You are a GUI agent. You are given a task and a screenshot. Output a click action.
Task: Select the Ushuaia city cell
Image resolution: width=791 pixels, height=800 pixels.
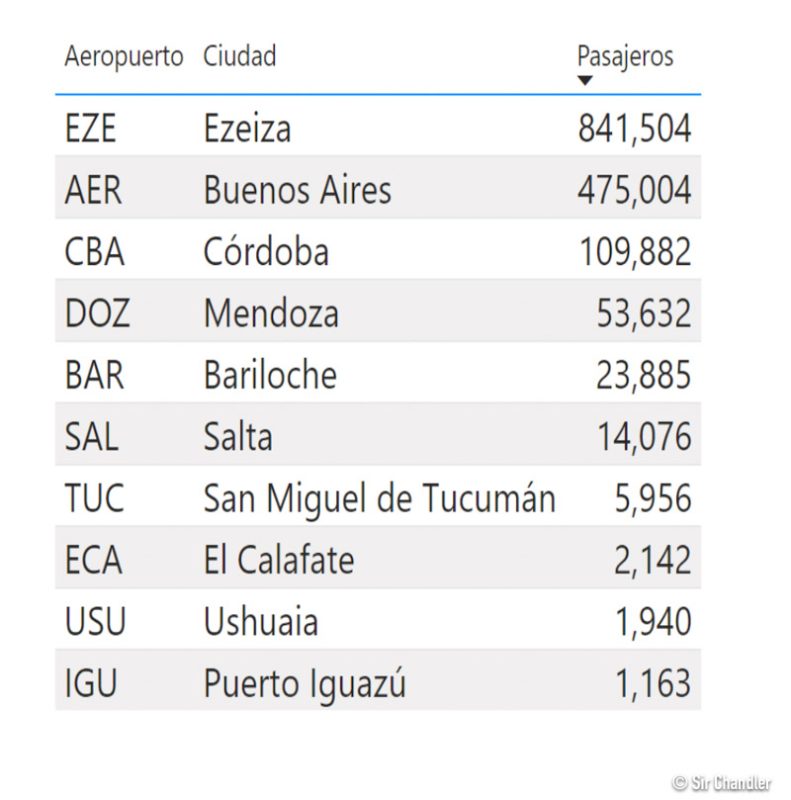[x=261, y=622]
